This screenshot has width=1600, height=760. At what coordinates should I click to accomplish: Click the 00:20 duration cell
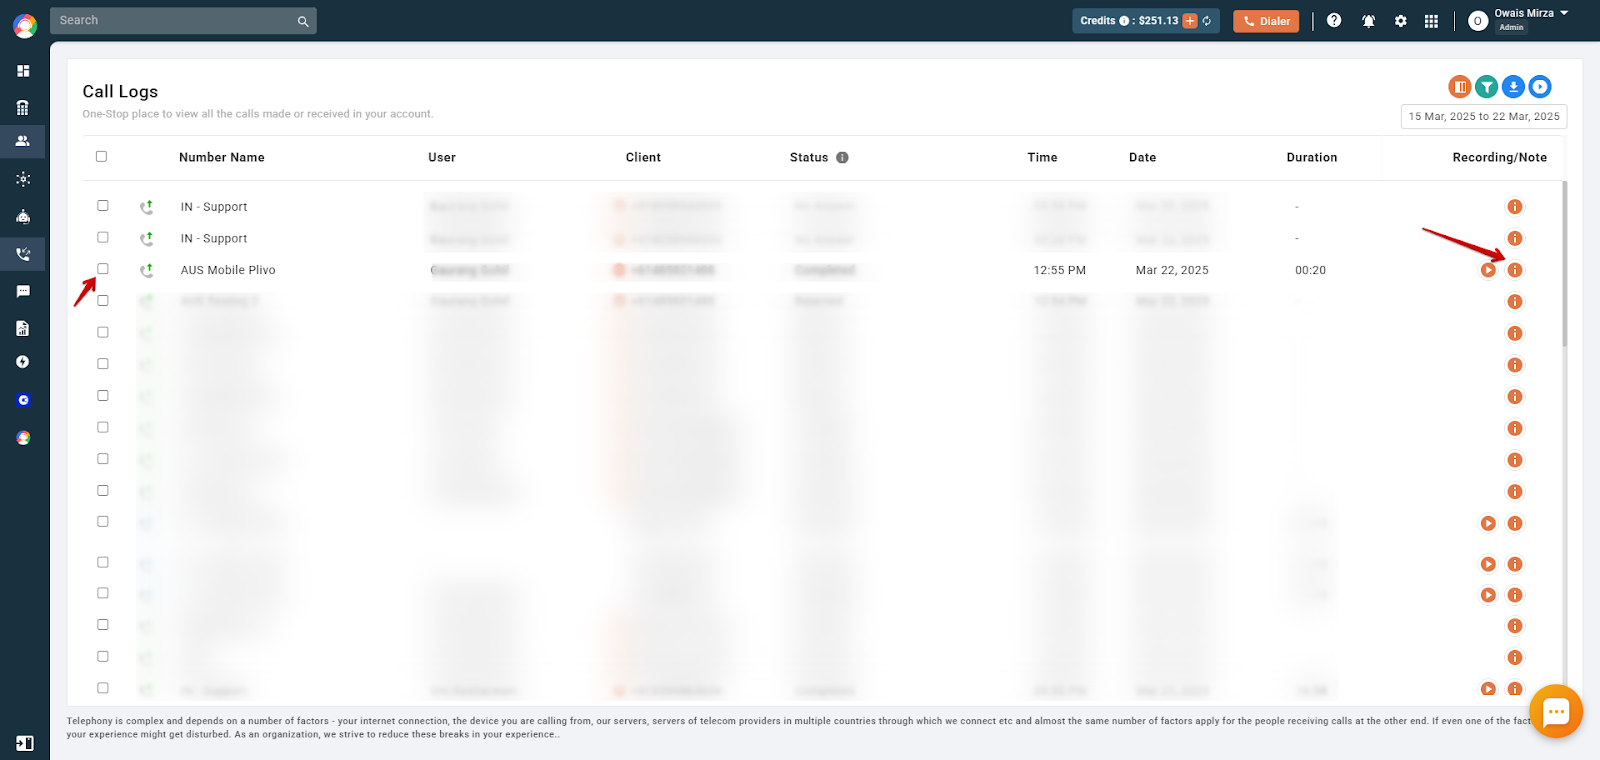[x=1310, y=270]
